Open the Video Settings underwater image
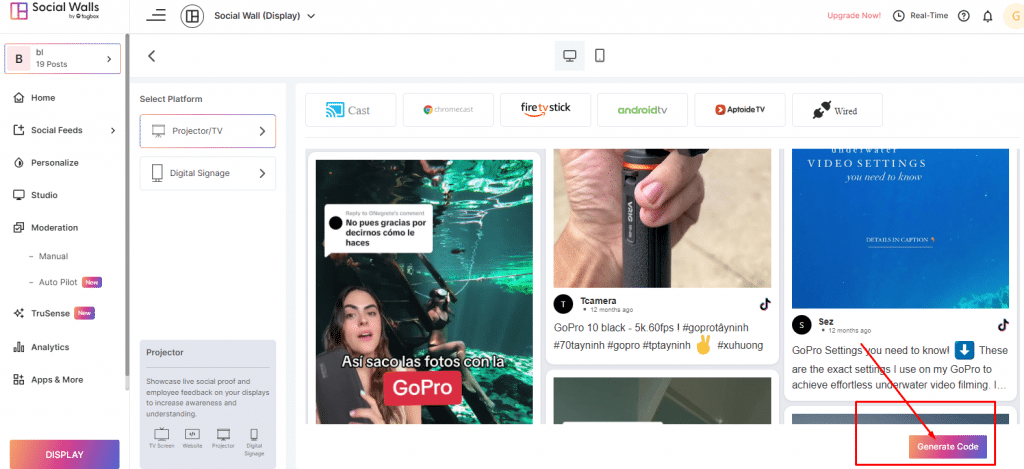 click(901, 229)
